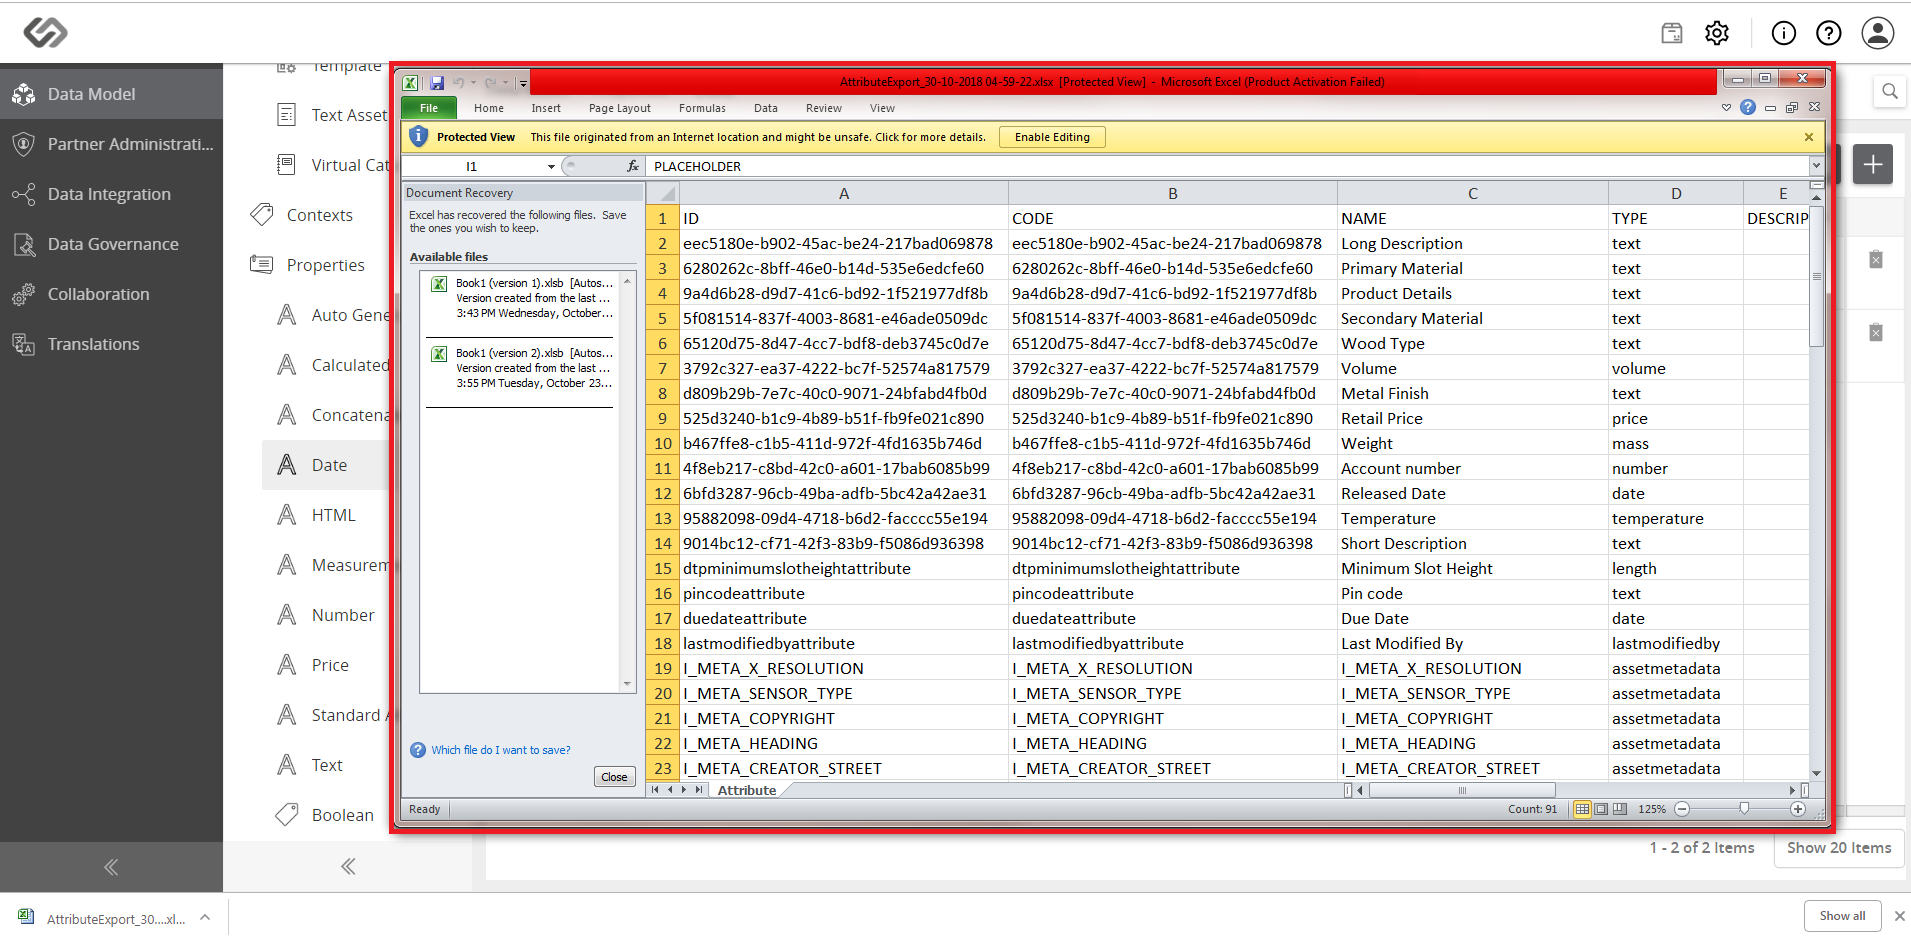Open the File tab in Excel
The height and width of the screenshot is (936, 1911).
429,108
